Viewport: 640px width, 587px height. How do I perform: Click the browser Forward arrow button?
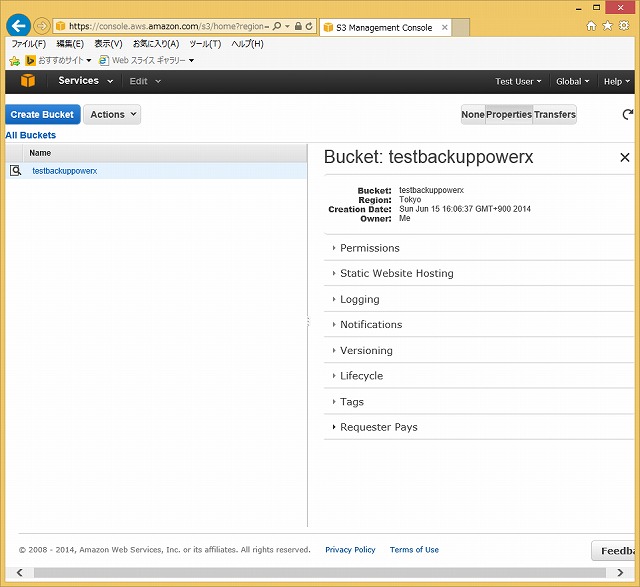[41, 26]
